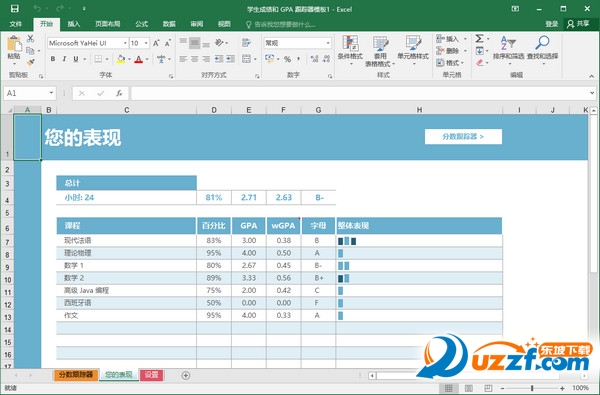Toggle center text alignment button
Image resolution: width=600 pixels, height=395 pixels.
(195, 59)
